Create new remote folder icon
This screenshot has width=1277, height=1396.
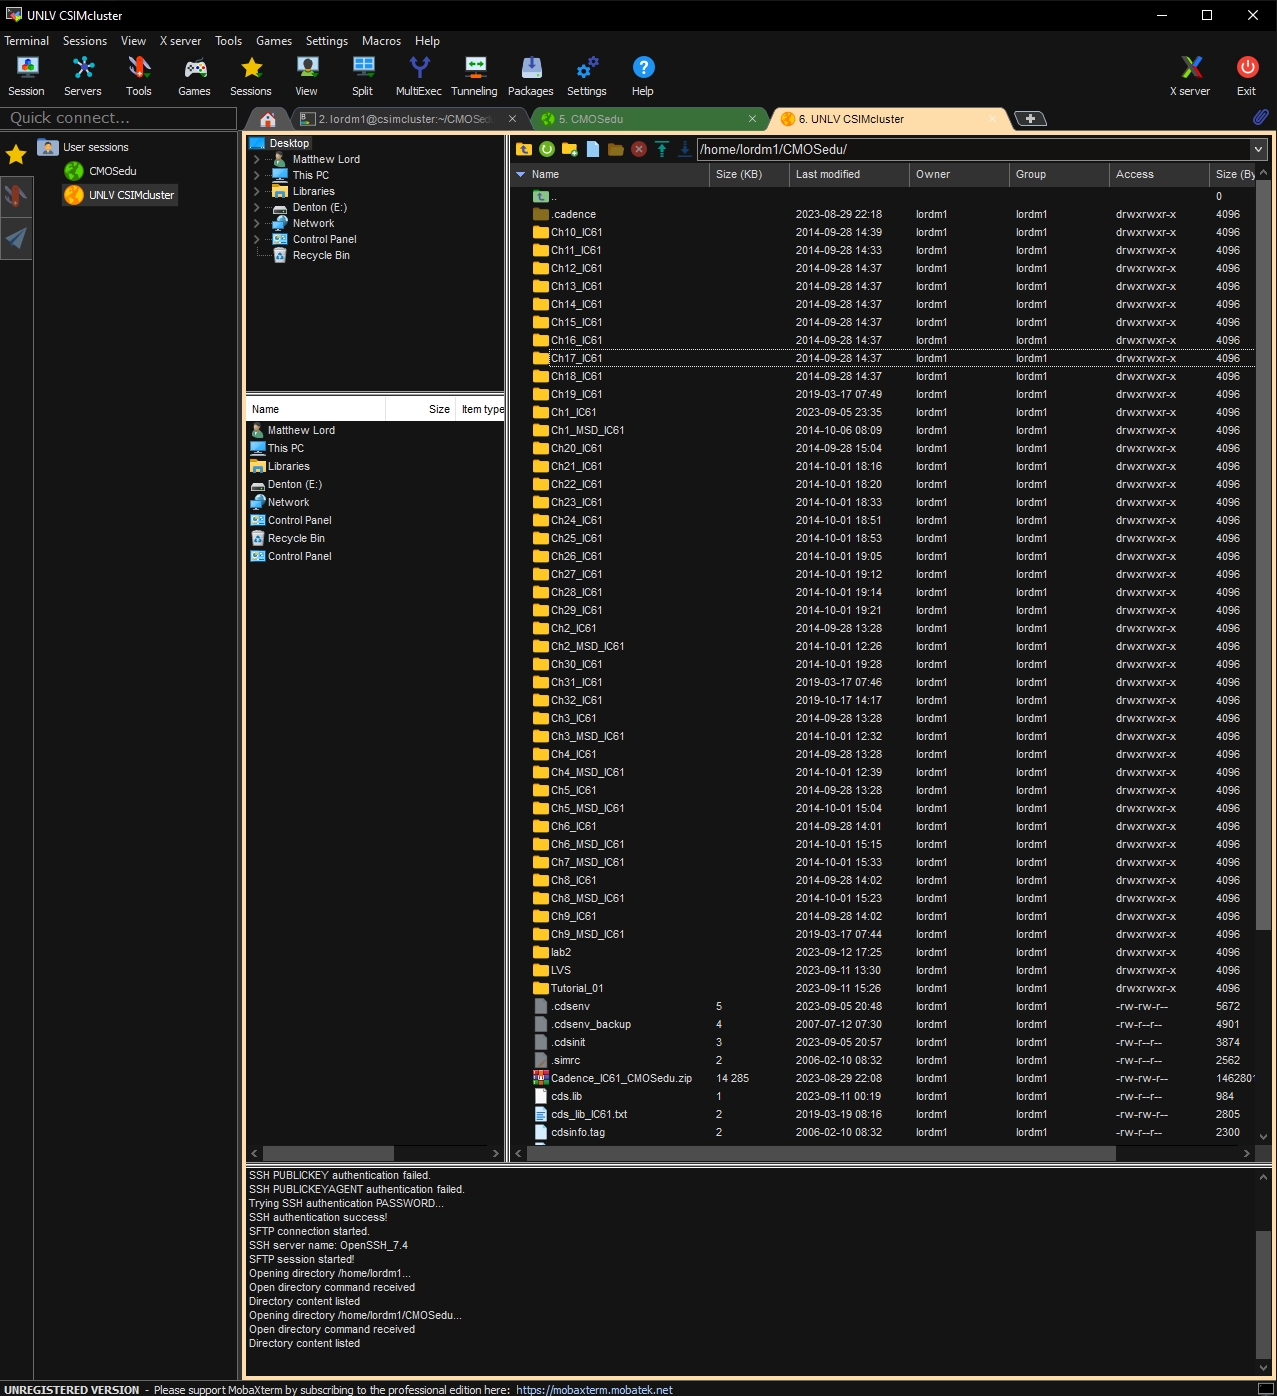click(x=570, y=149)
